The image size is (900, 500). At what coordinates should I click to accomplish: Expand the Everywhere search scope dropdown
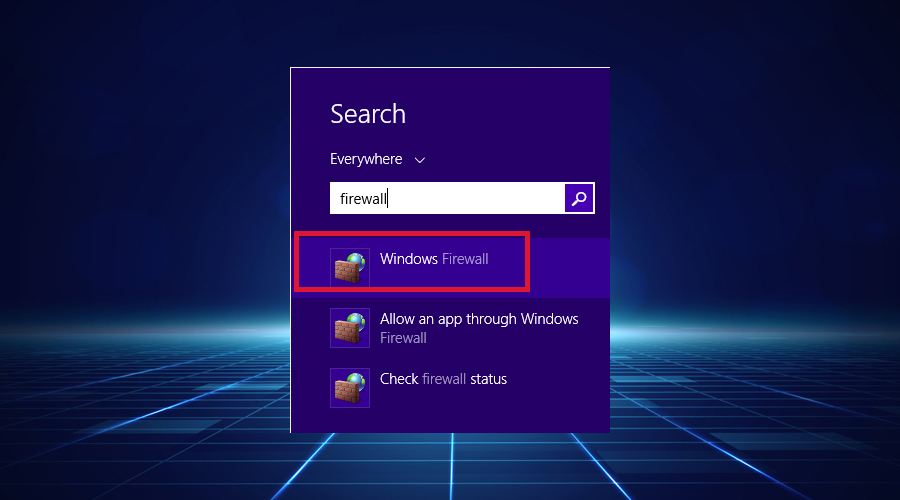pos(377,159)
